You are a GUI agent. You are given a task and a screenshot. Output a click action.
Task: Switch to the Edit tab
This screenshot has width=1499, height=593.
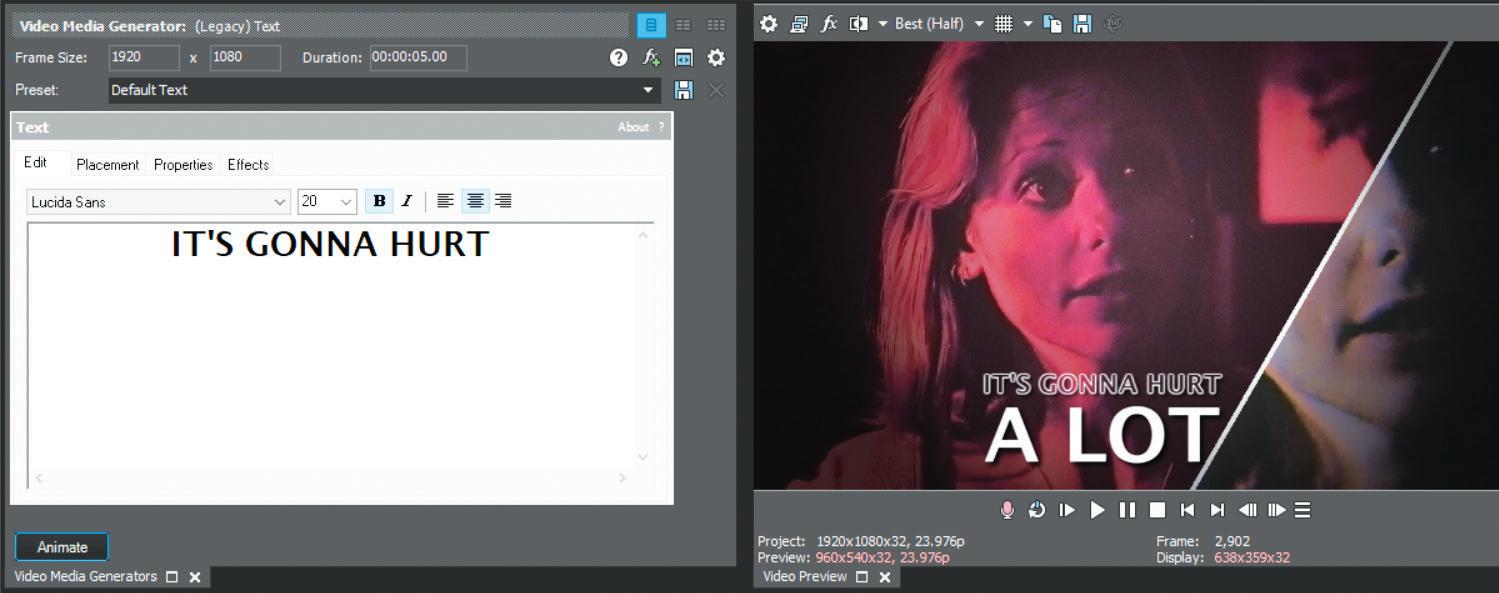[x=36, y=163]
